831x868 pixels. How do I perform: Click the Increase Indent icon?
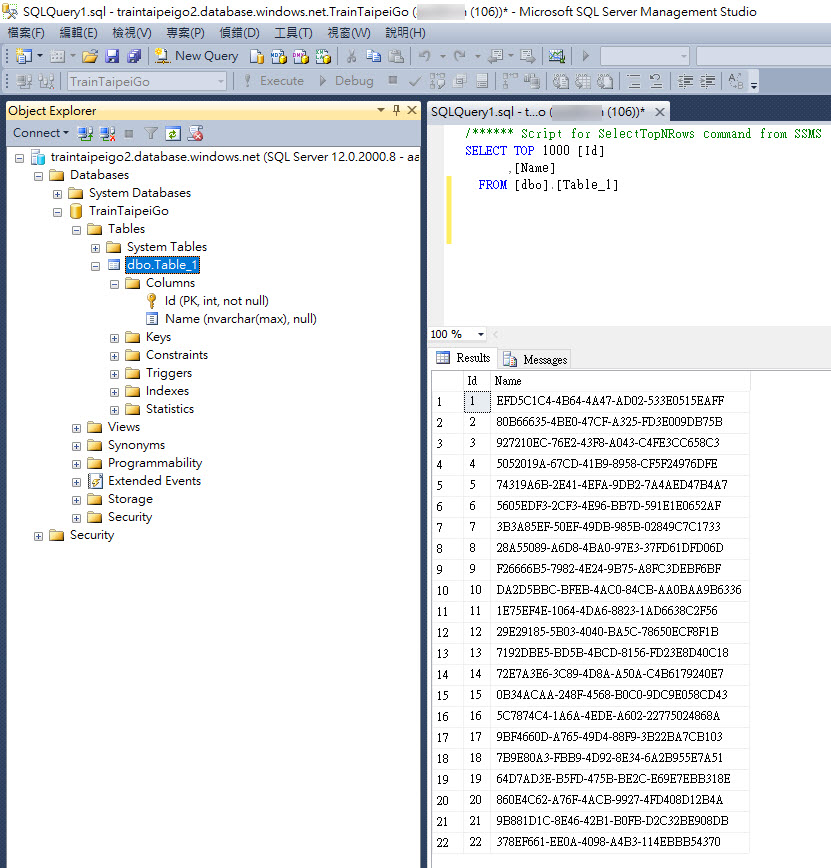[x=708, y=81]
